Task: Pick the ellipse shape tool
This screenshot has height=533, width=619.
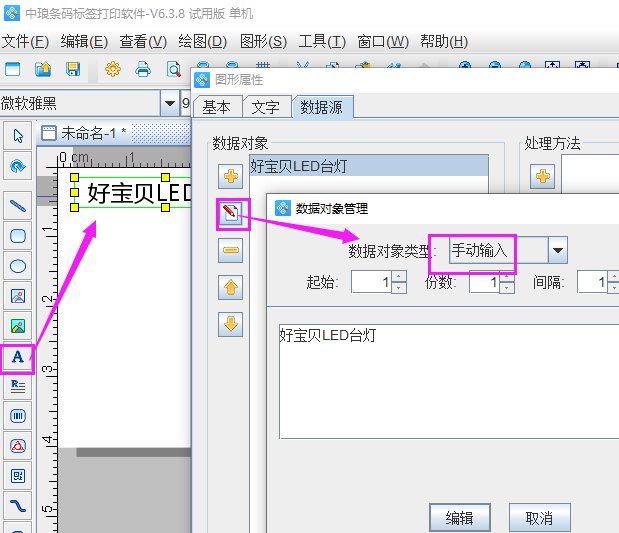Action: pyautogui.click(x=17, y=266)
